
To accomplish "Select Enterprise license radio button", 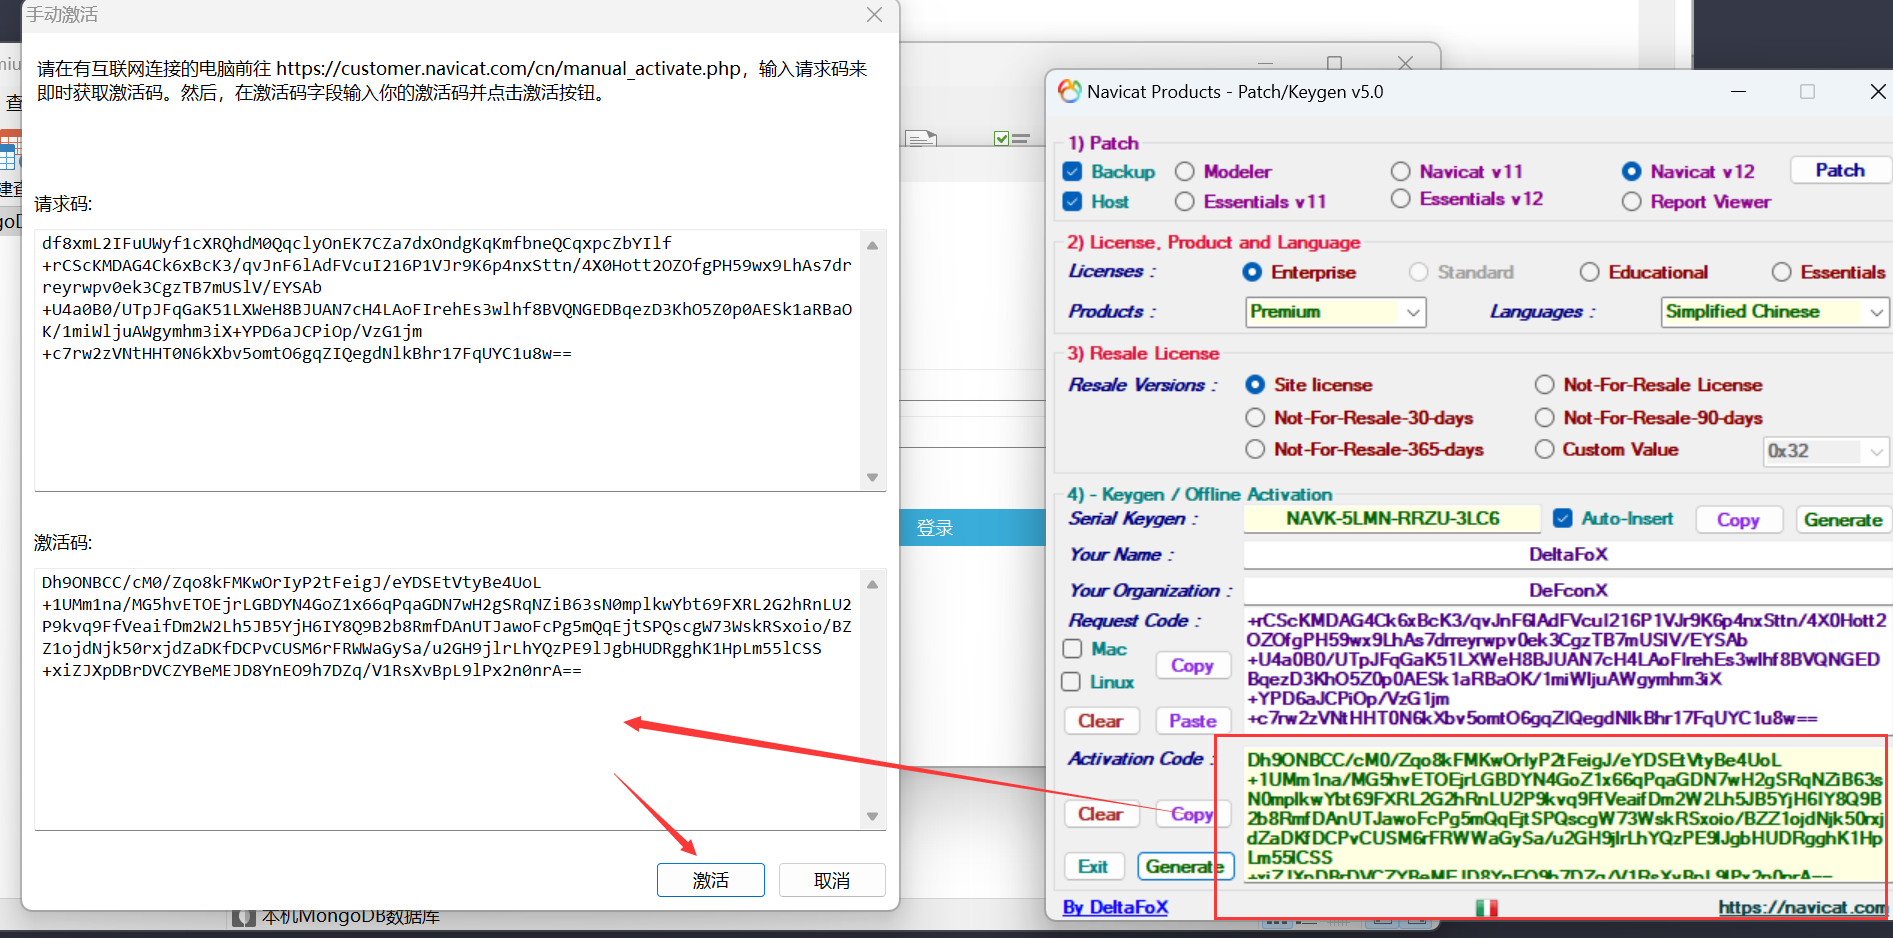I will pyautogui.click(x=1252, y=272).
